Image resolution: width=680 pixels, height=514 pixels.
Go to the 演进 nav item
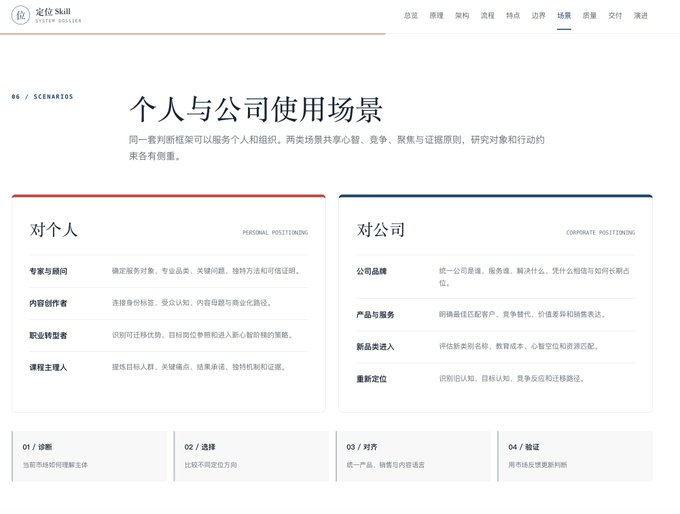click(641, 16)
